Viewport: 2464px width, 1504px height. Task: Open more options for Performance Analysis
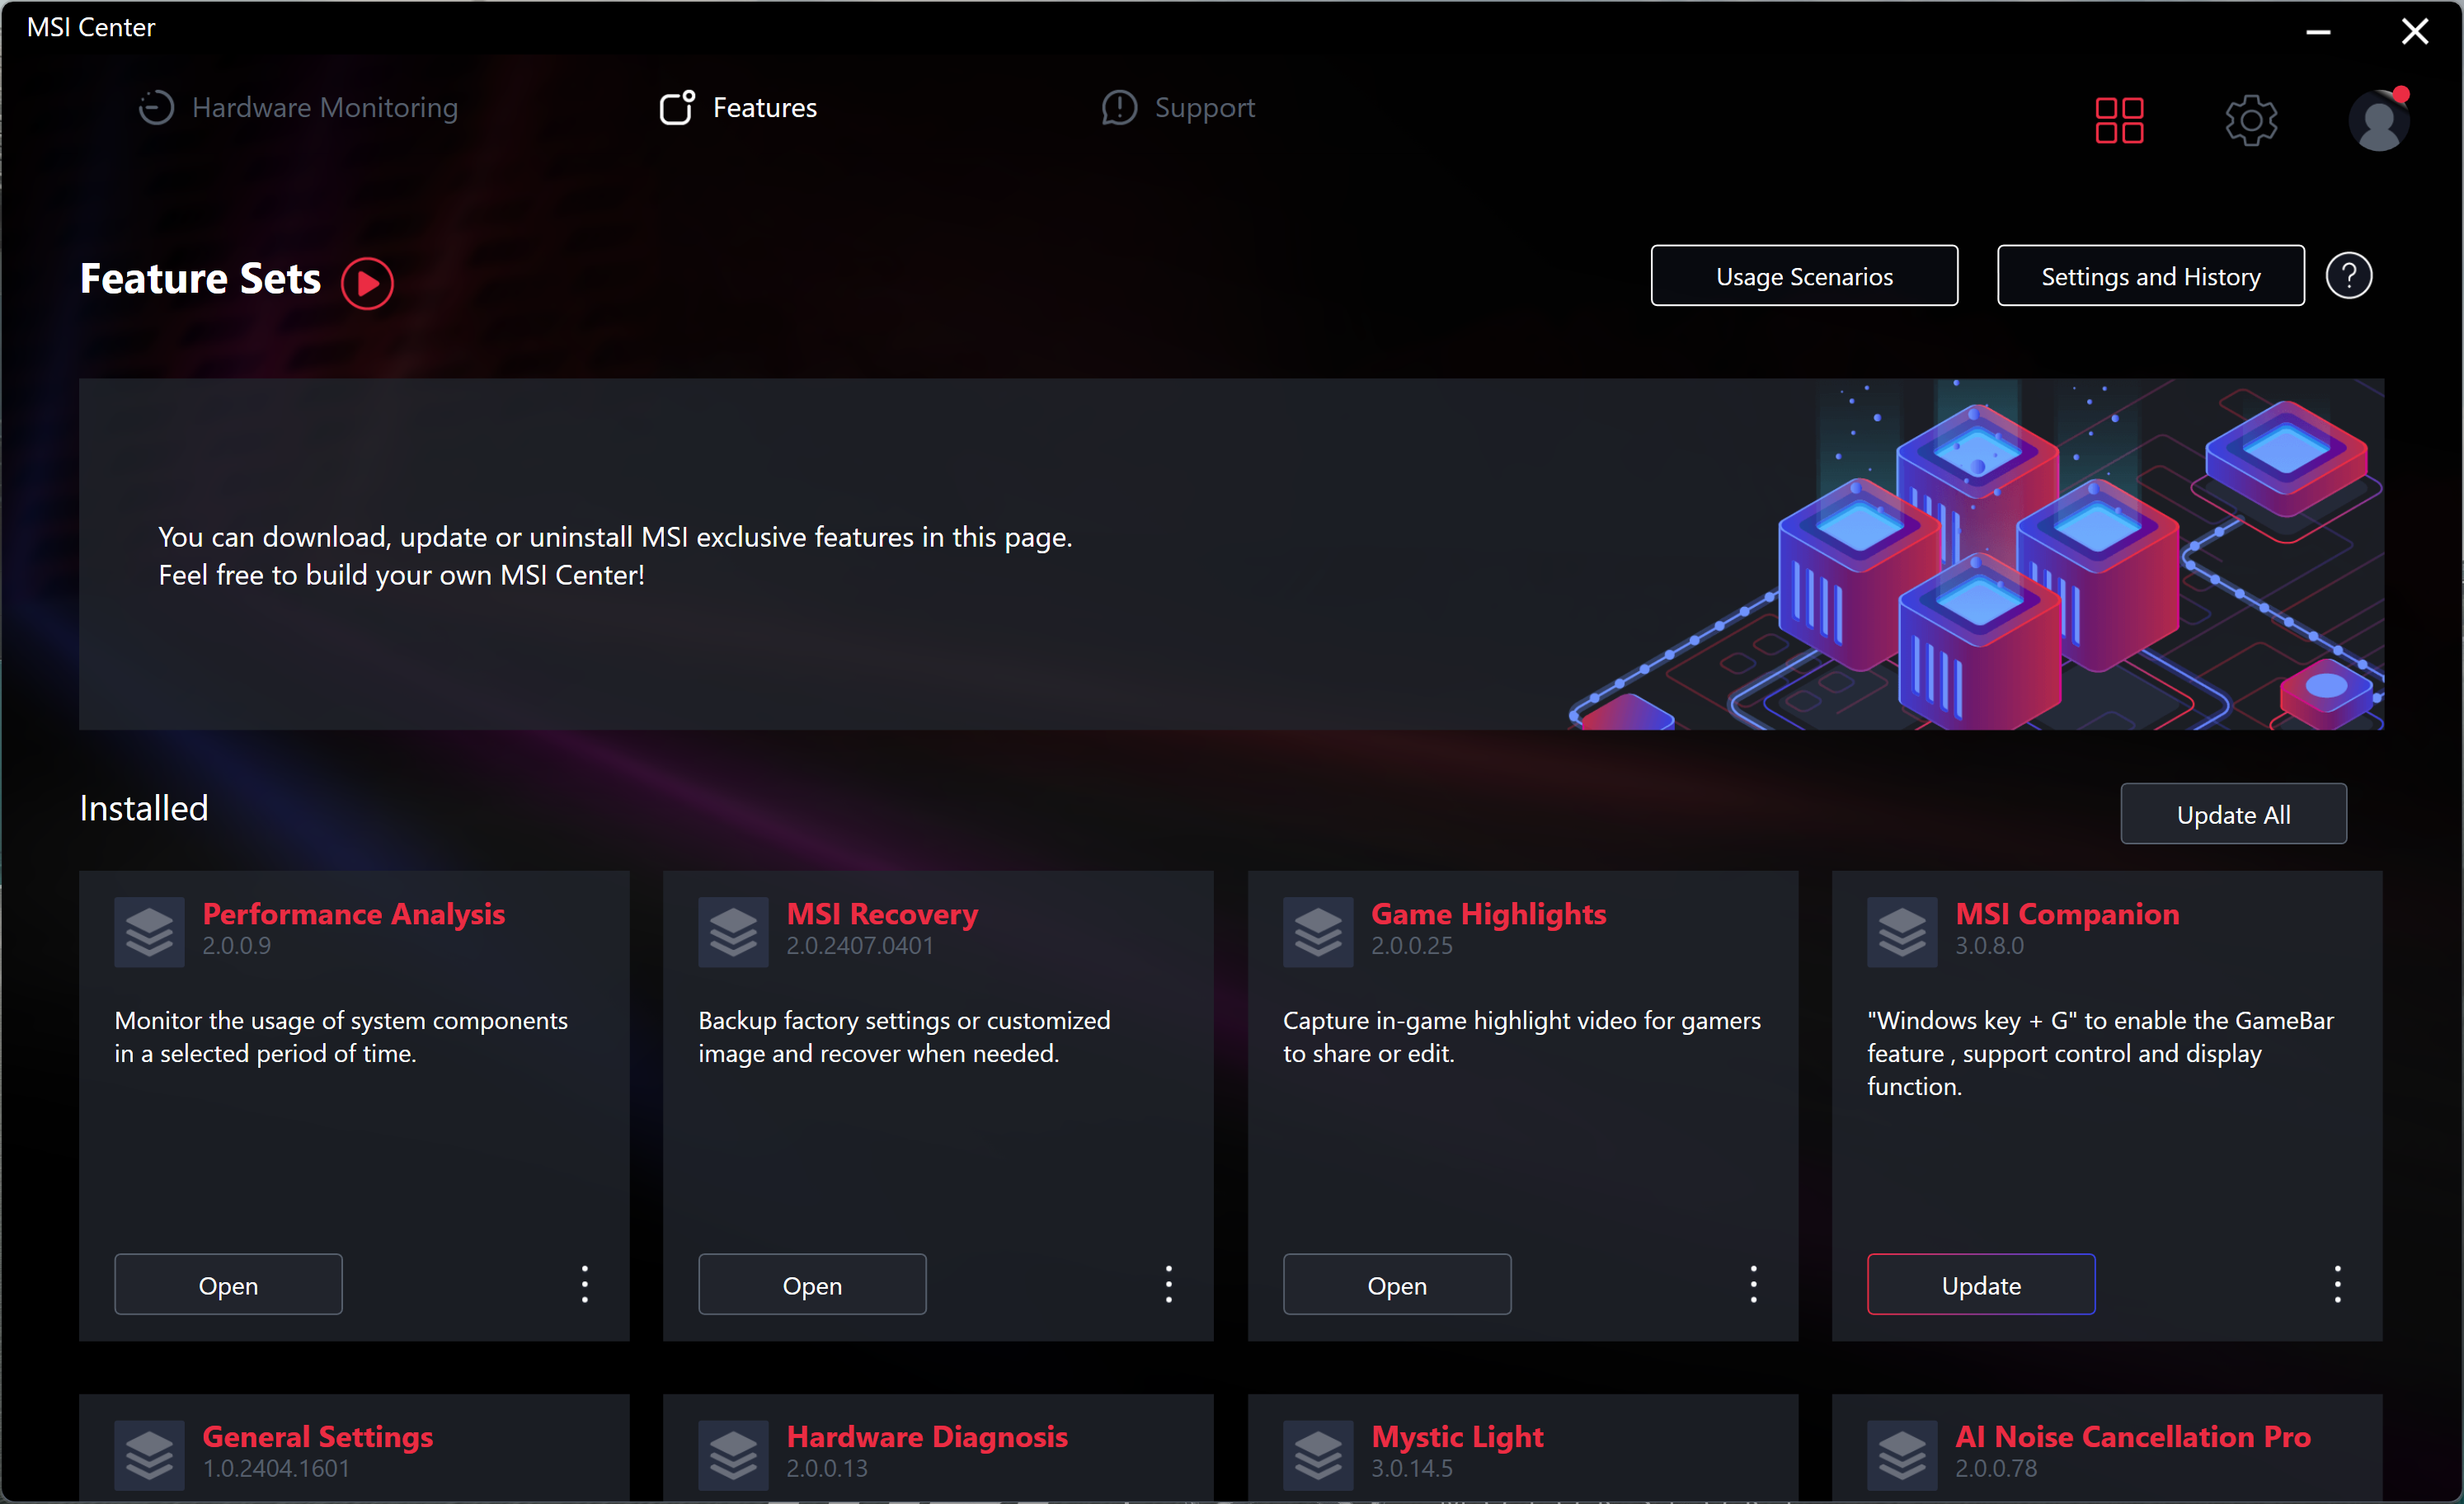point(585,1284)
